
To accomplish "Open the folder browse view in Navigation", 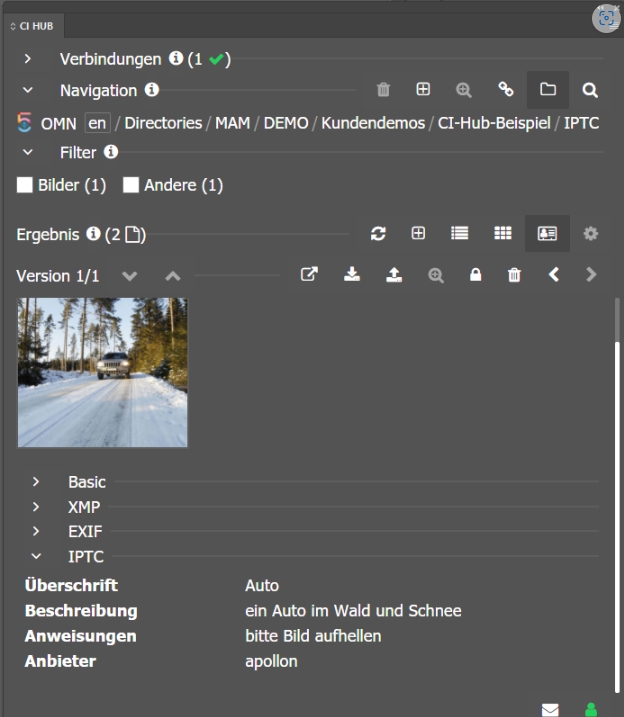I will coord(547,90).
